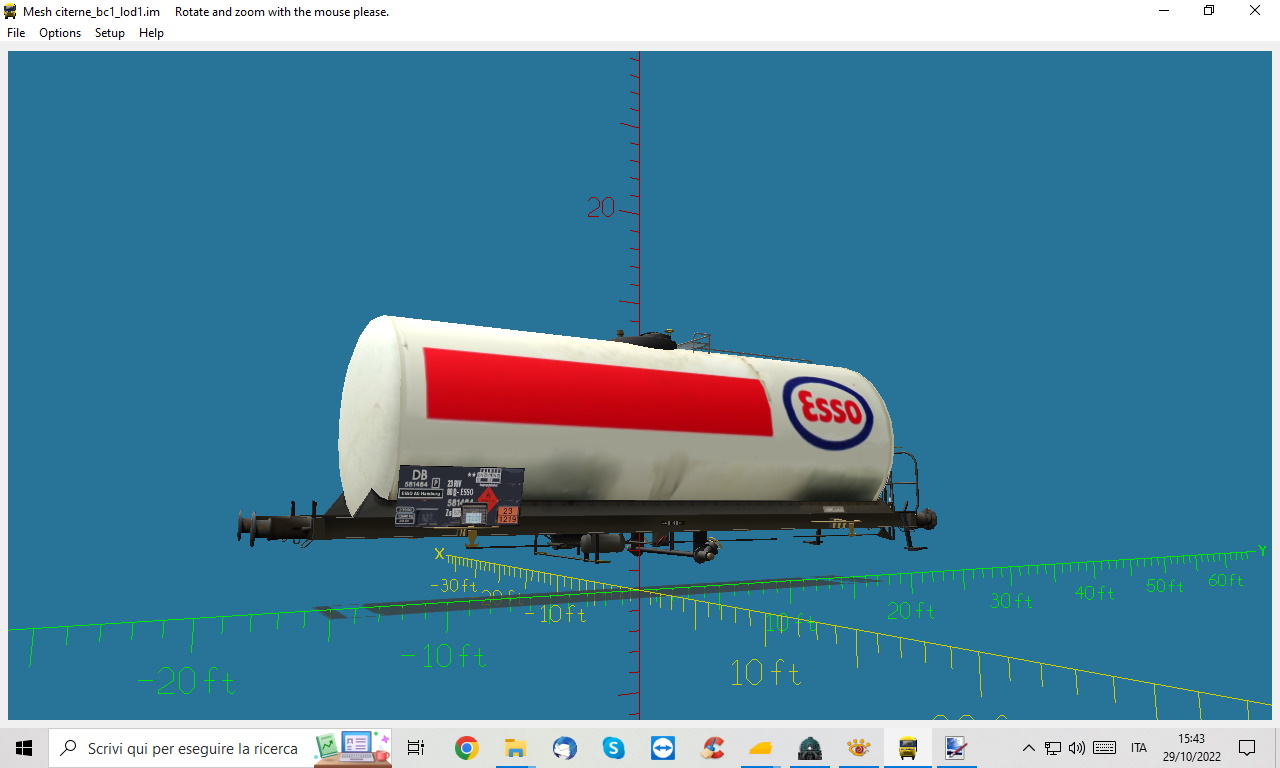Switch the ITA input language
The image size is (1280, 768).
click(1139, 748)
